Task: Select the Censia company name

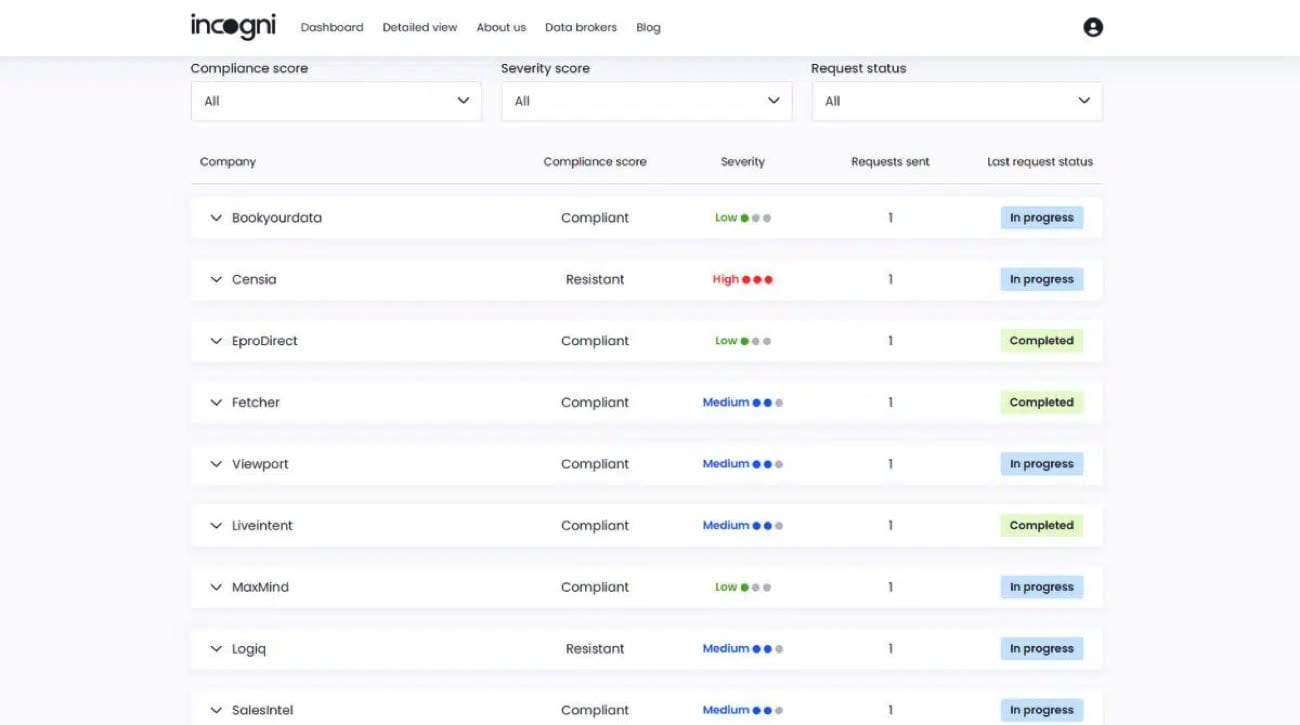Action: (x=254, y=280)
